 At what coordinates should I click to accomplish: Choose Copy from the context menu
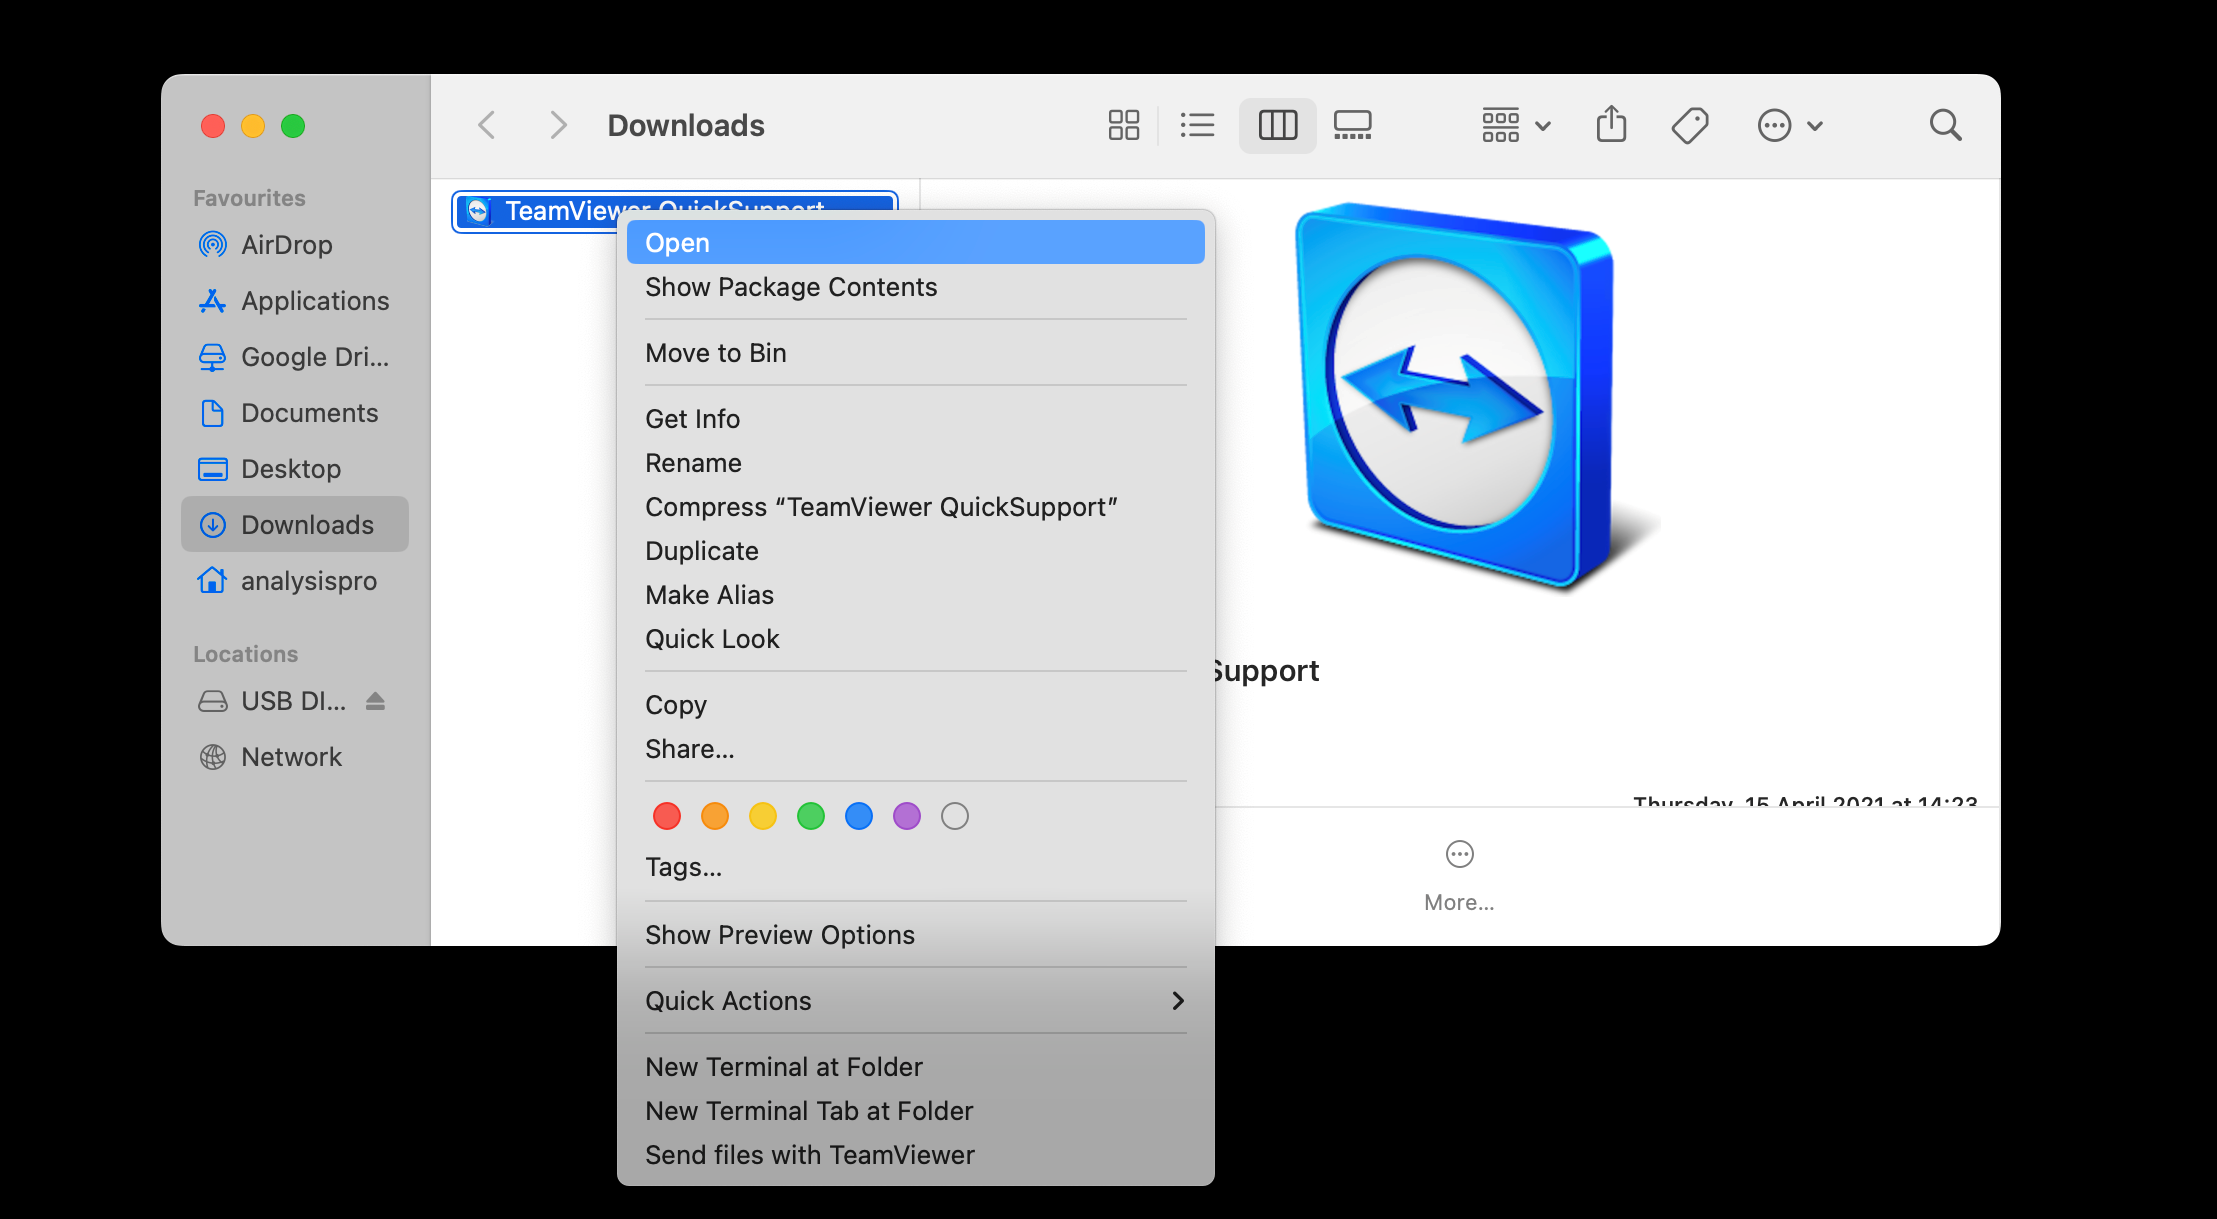coord(915,705)
